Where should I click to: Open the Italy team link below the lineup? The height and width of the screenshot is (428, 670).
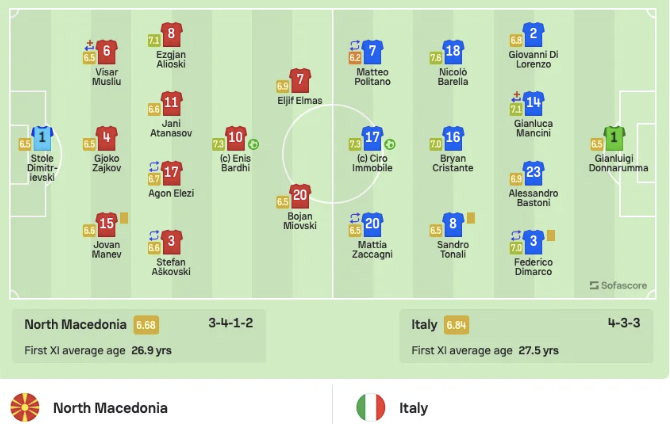coord(414,408)
